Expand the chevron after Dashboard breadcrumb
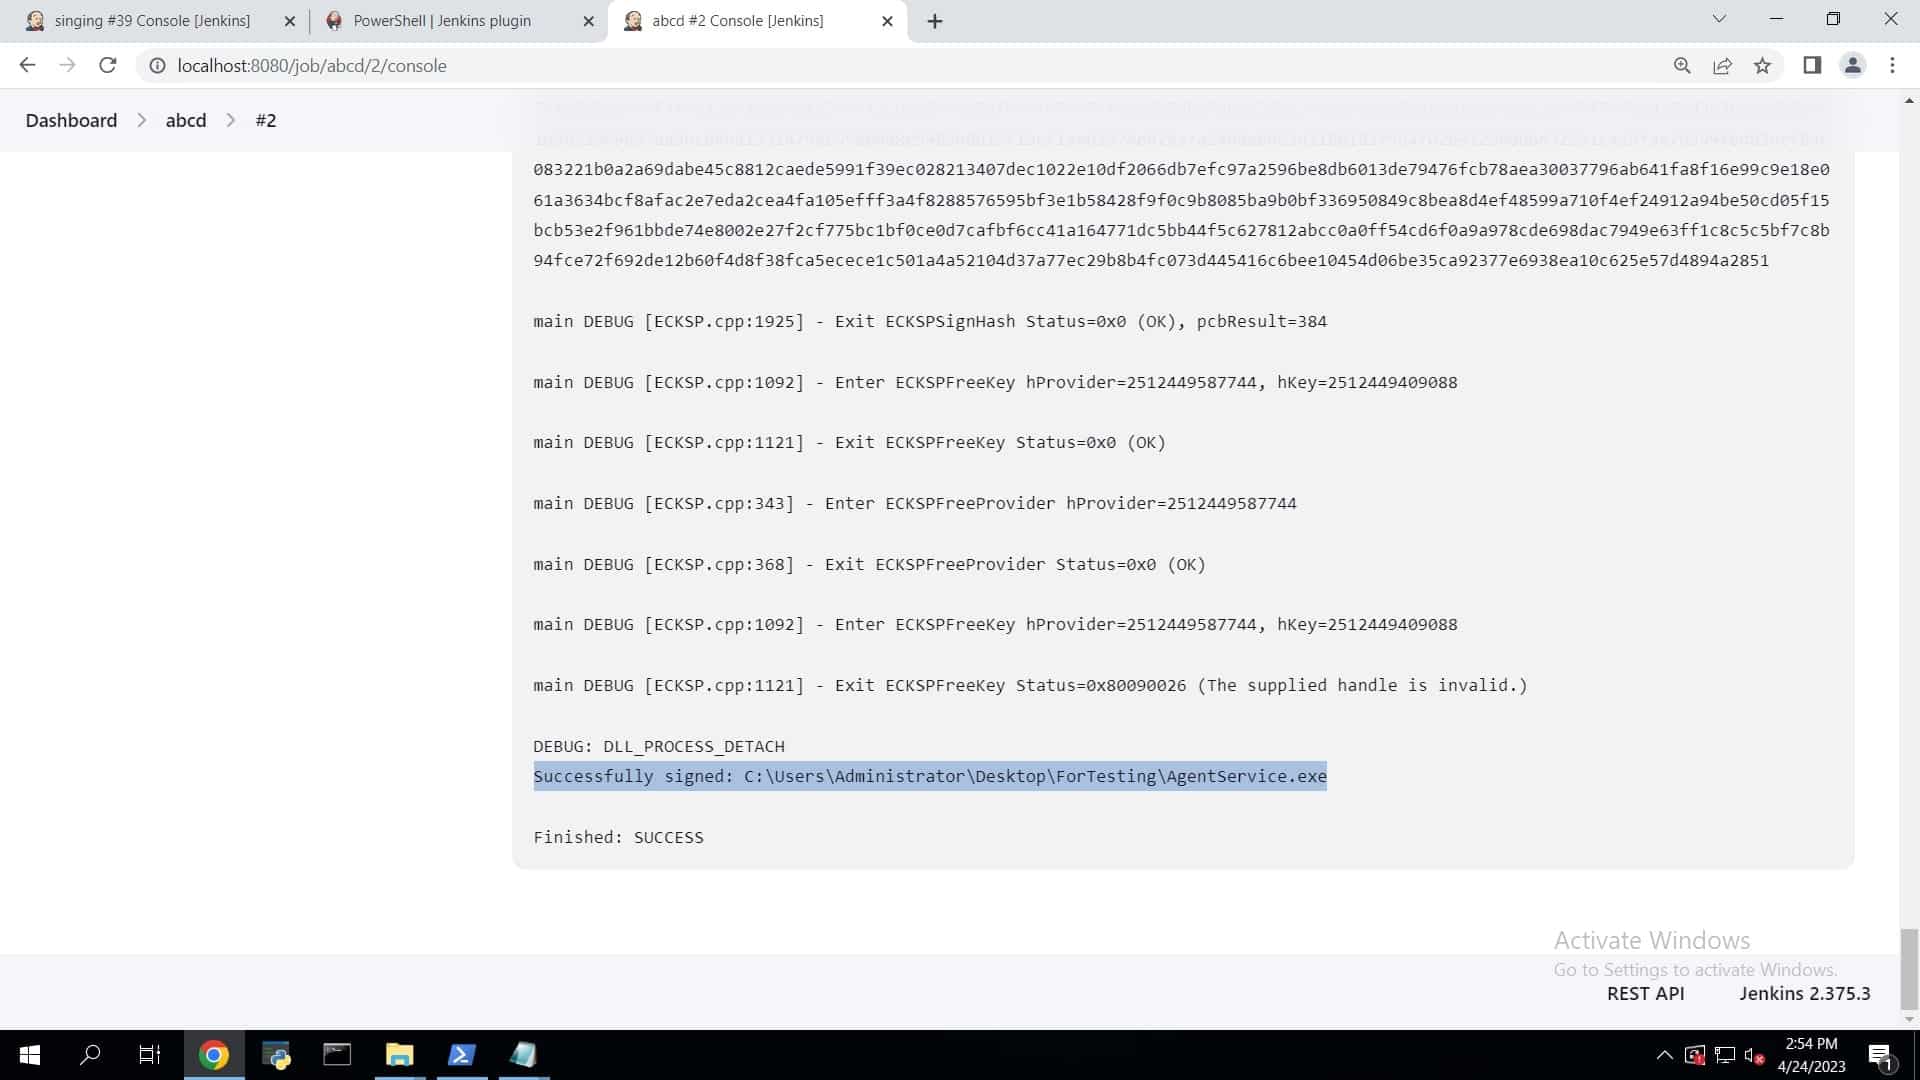 [x=141, y=120]
